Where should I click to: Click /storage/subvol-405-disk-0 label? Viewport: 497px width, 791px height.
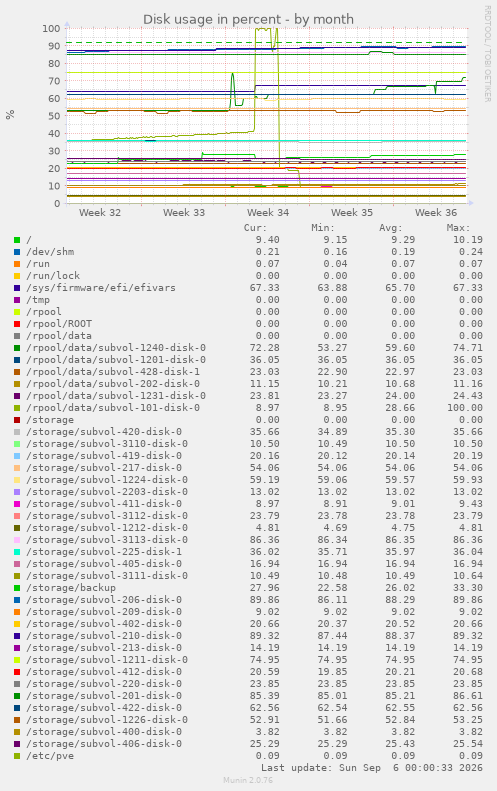104,564
